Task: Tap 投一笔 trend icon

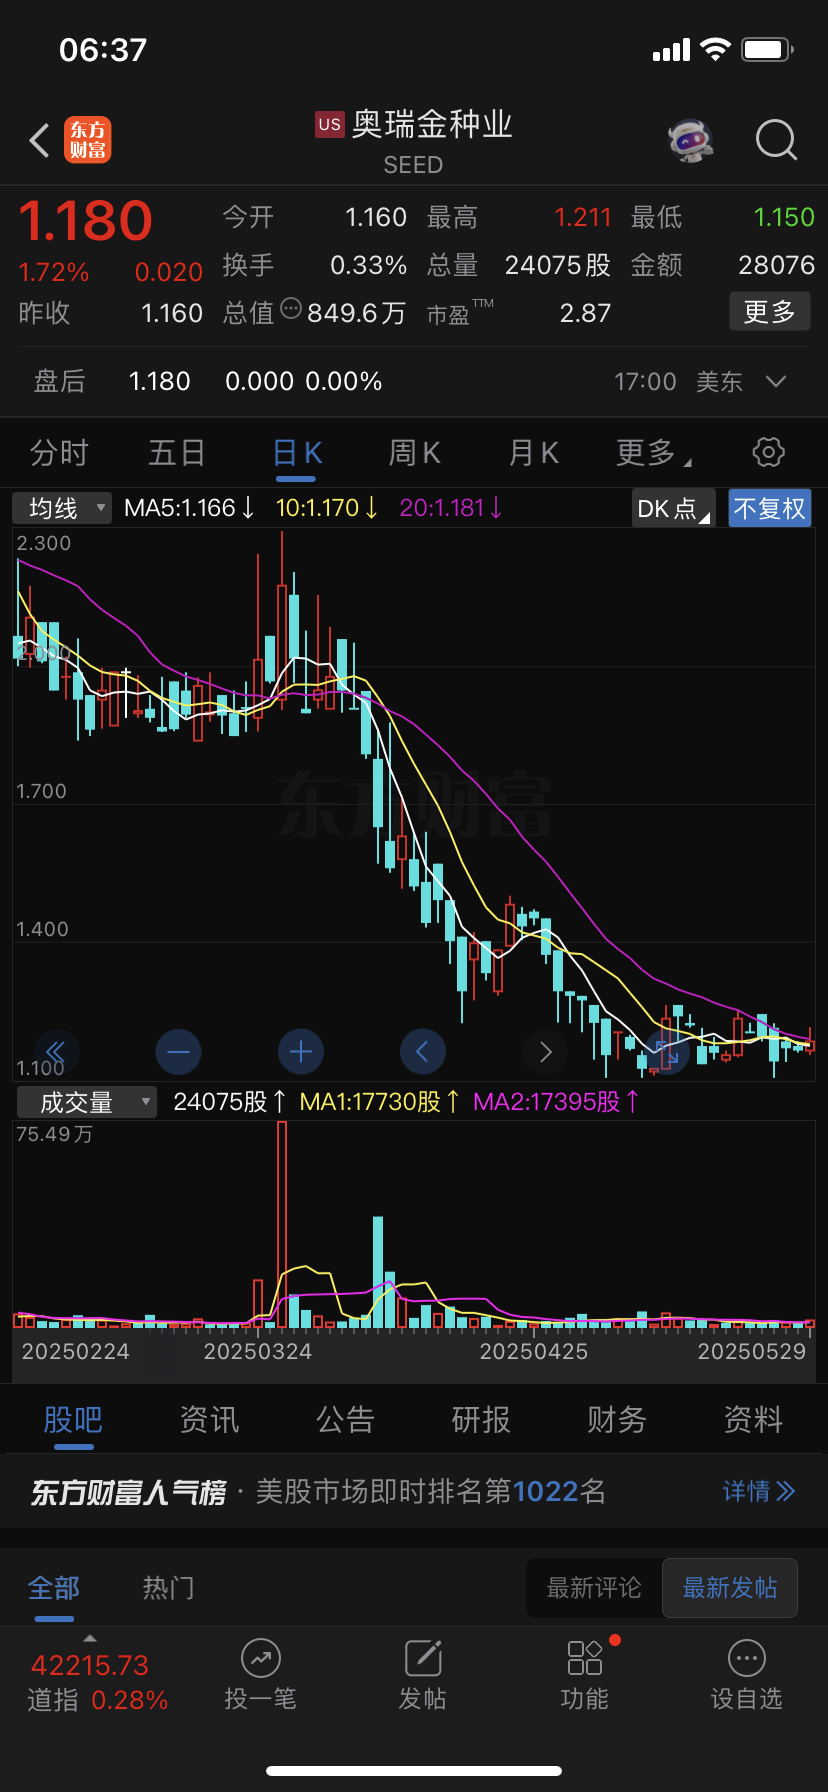Action: [x=261, y=1658]
